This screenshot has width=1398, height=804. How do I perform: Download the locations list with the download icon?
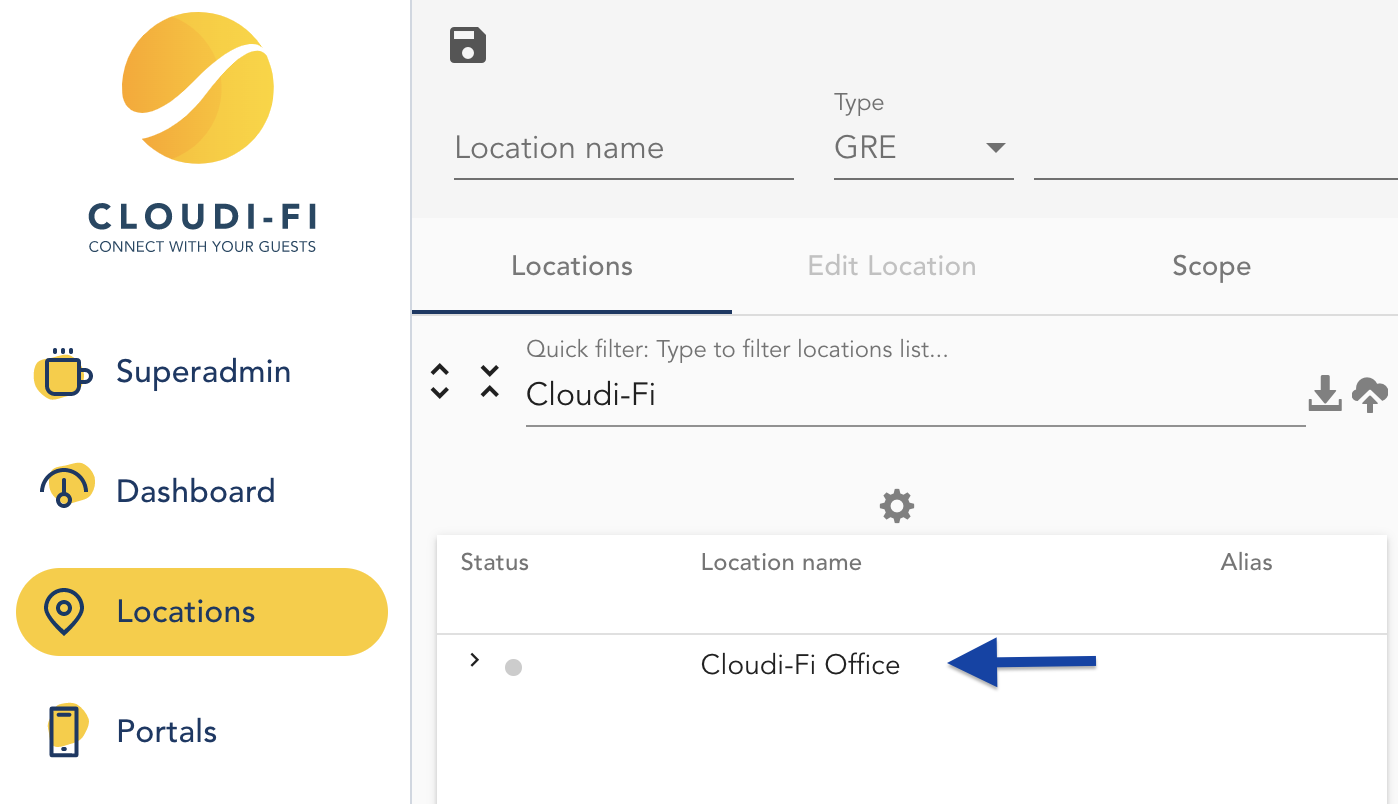coord(1325,394)
